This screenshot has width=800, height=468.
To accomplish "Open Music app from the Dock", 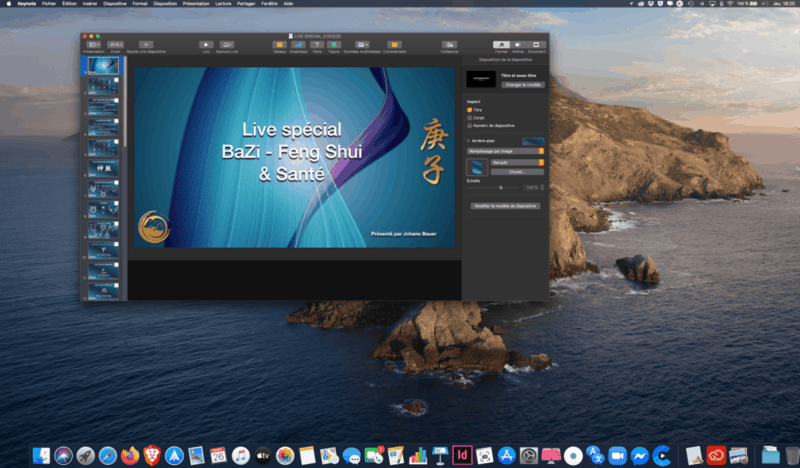I will tap(240, 456).
